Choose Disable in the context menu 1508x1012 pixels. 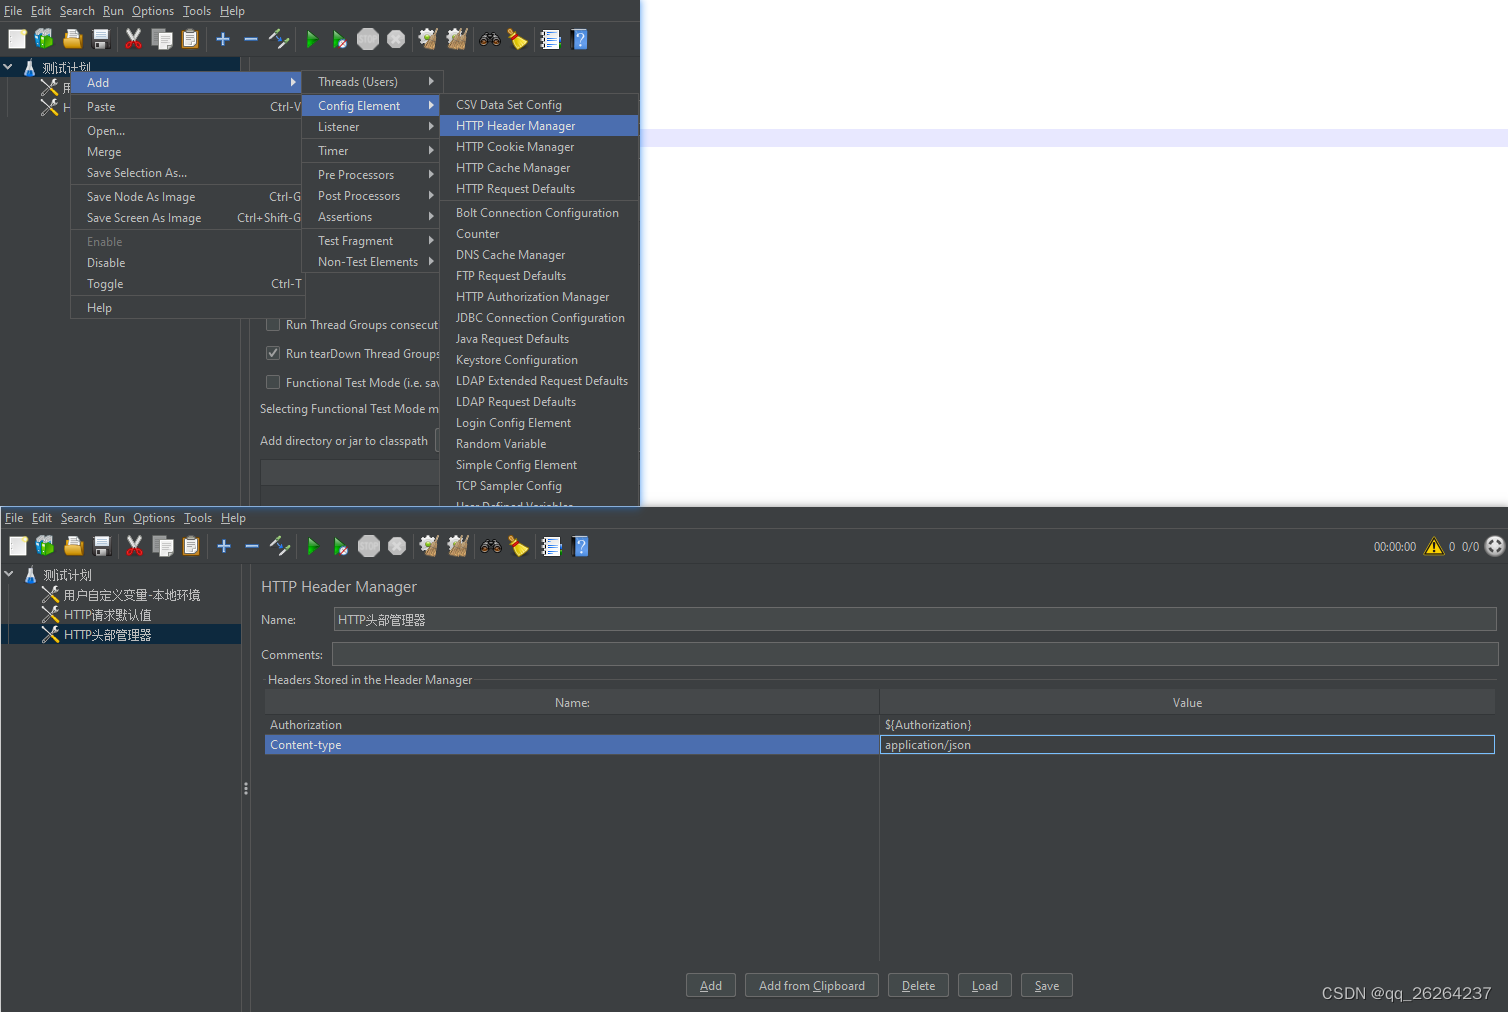[x=186, y=263]
